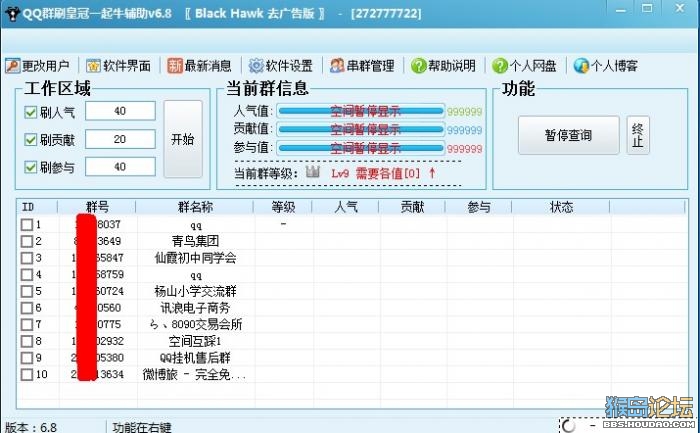
Task: Open the 软件设置 gear icon
Action: click(x=256, y=66)
